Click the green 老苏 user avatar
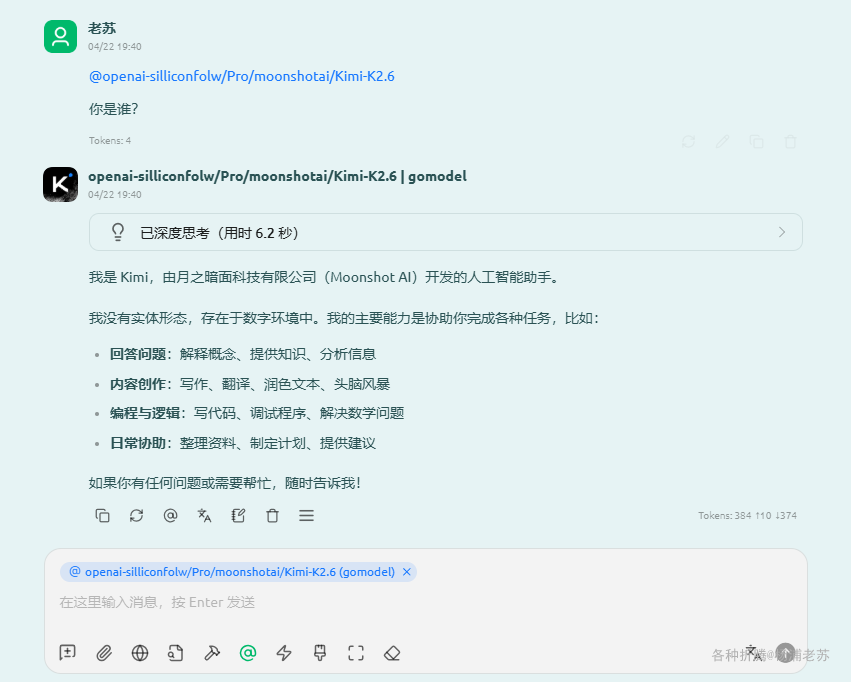 click(x=60, y=36)
